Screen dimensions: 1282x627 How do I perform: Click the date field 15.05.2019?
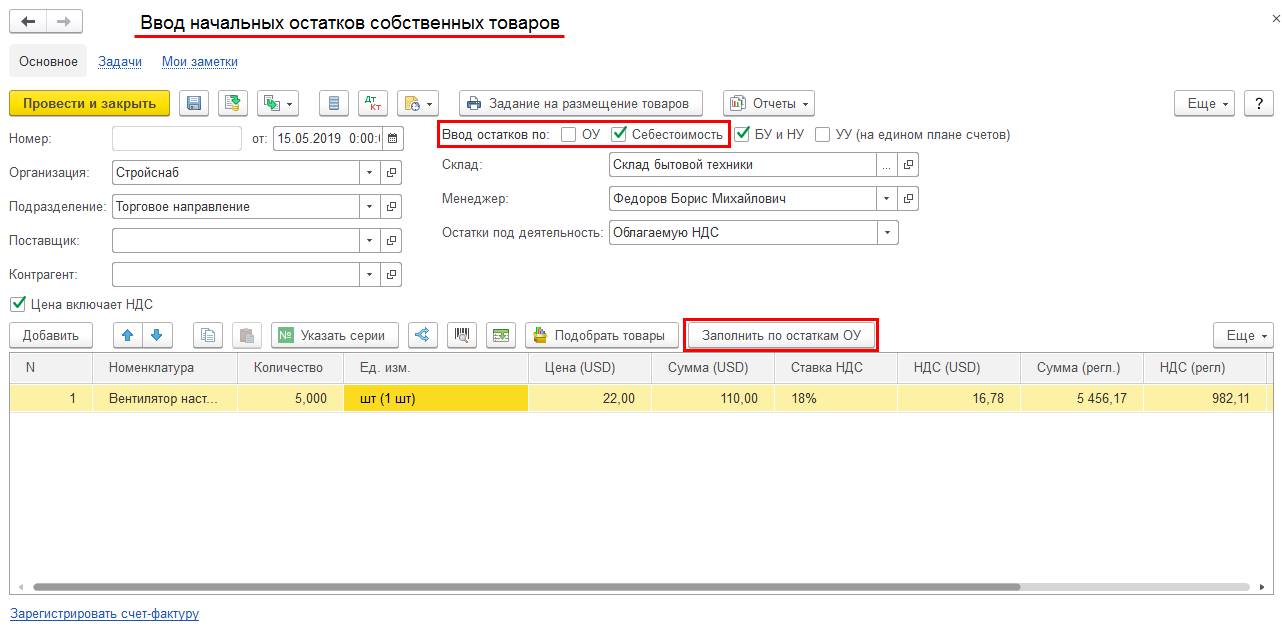(x=328, y=139)
